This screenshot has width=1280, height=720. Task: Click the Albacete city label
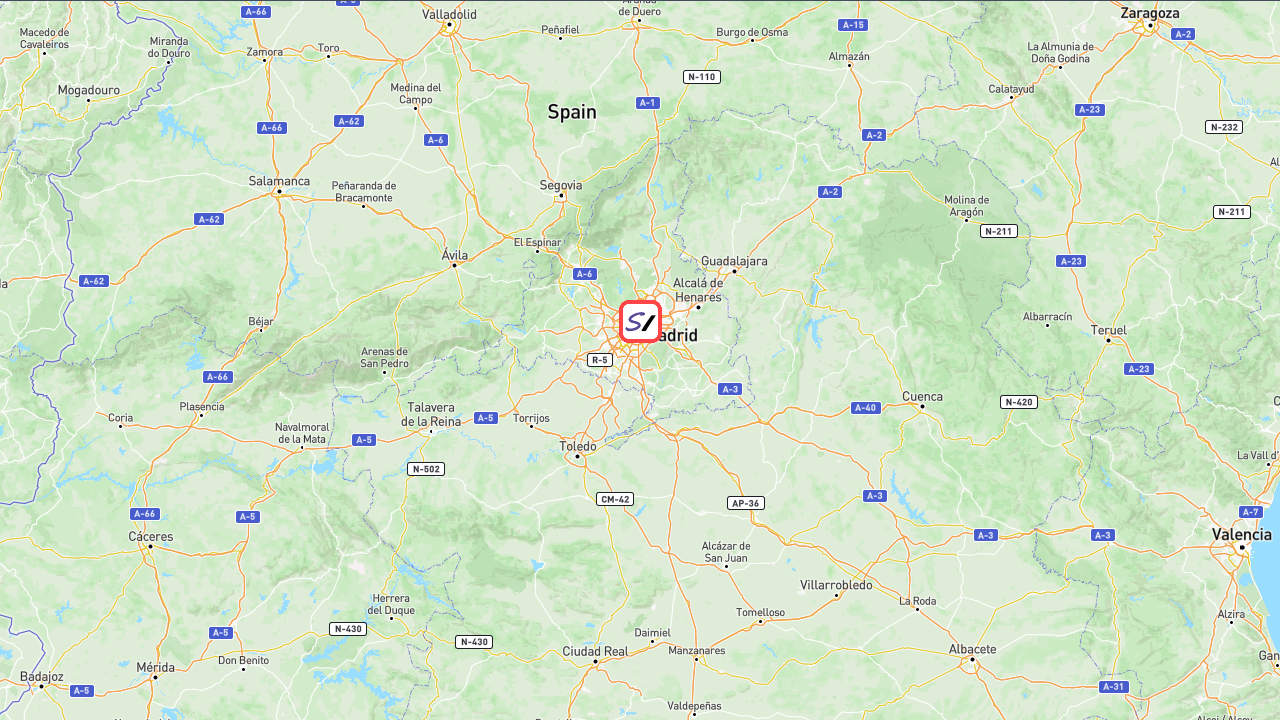973,649
